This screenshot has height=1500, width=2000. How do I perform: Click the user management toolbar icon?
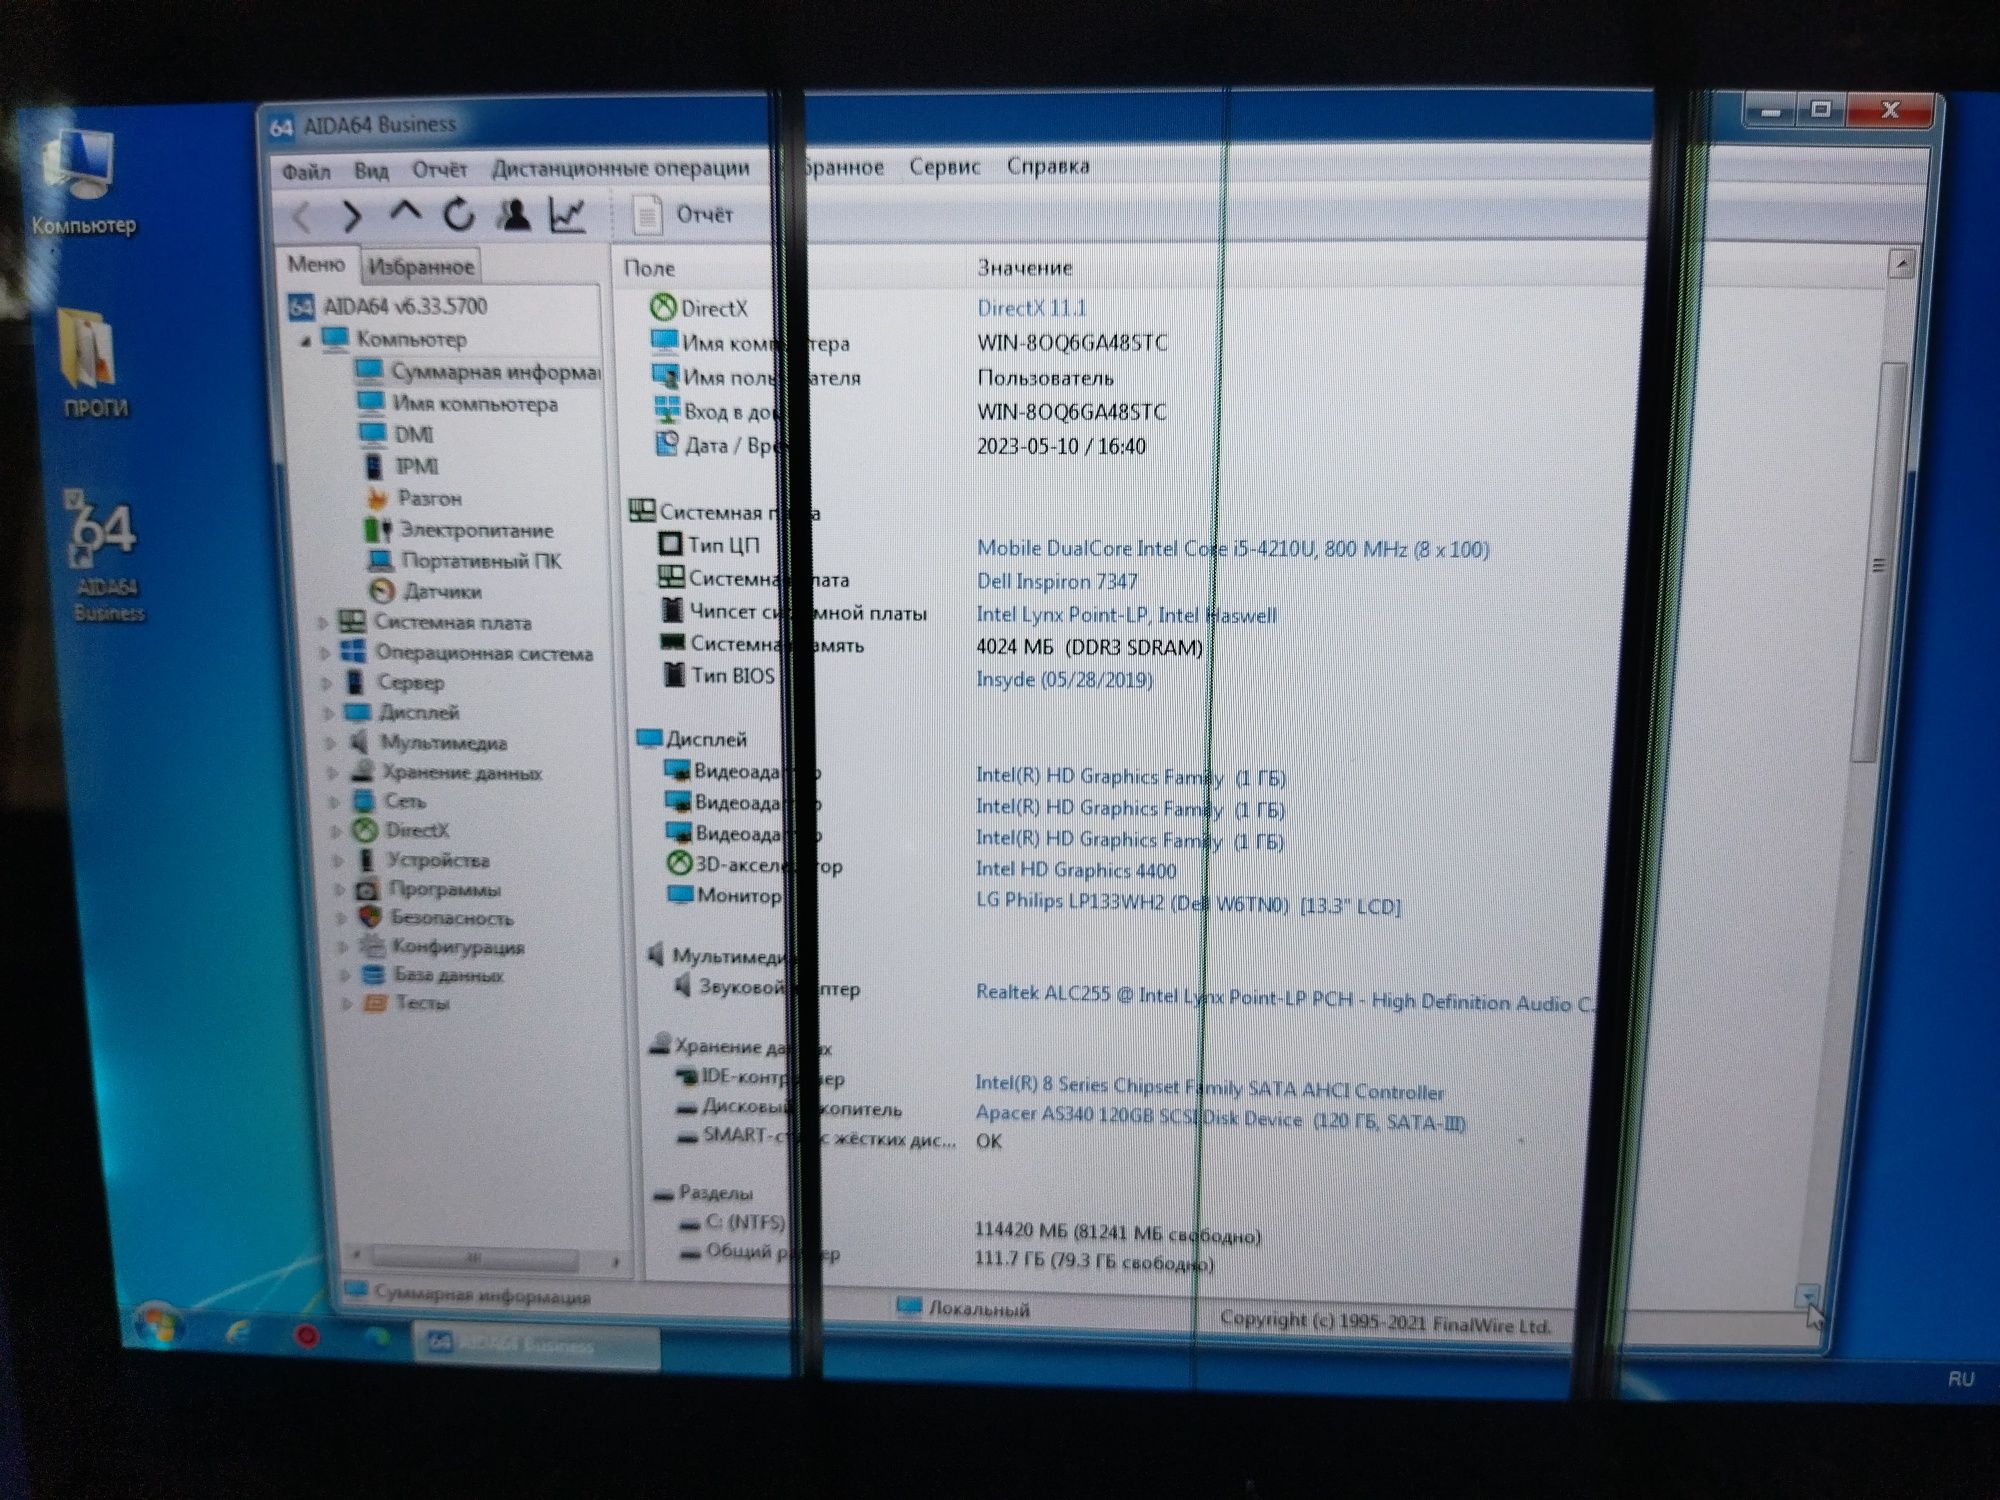pyautogui.click(x=515, y=213)
